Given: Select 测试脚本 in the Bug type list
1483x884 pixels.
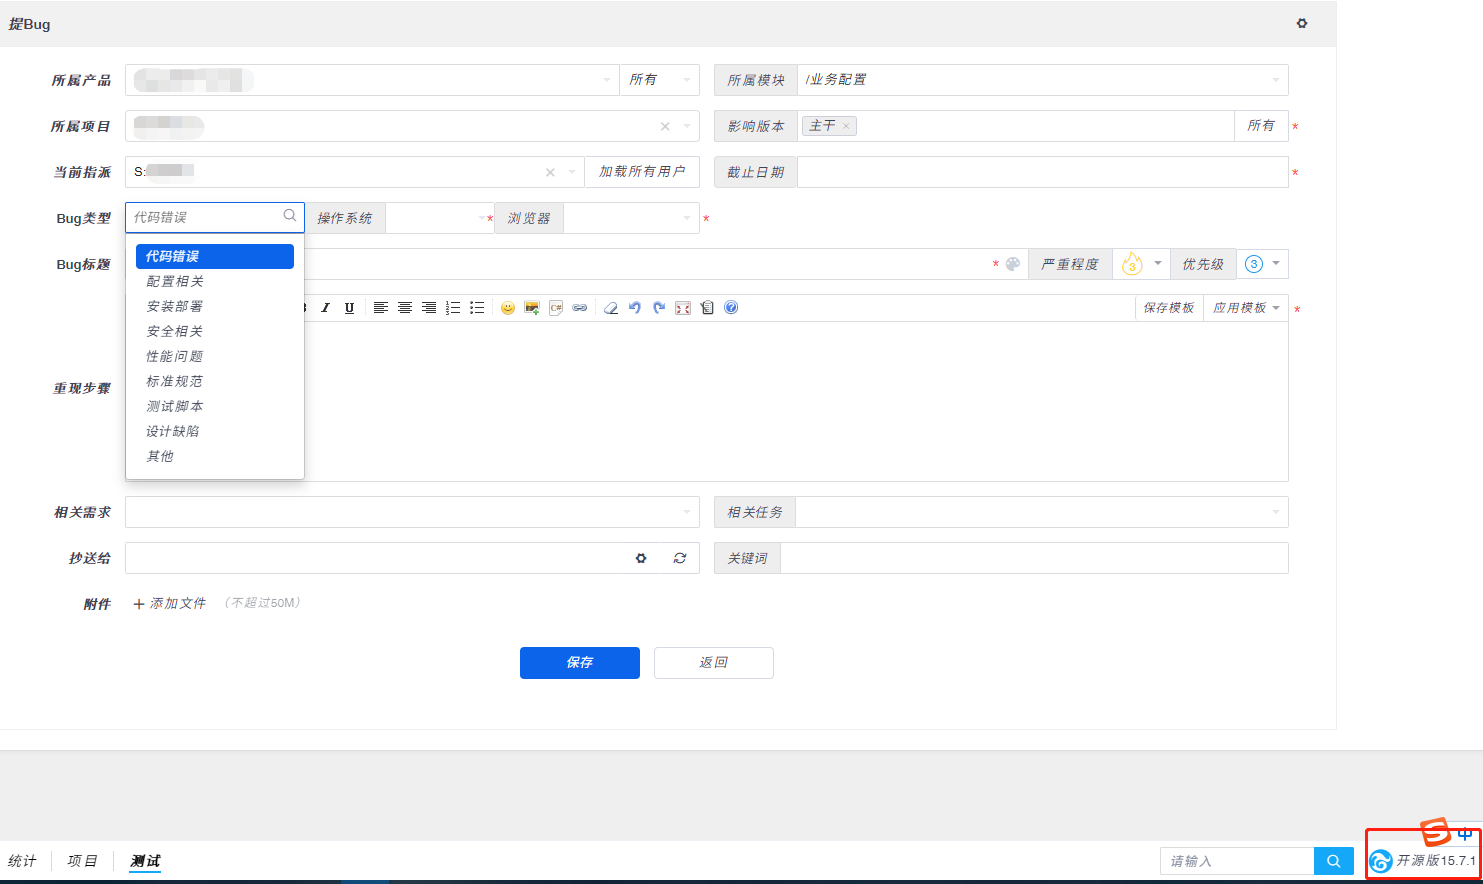Looking at the screenshot, I should pos(215,406).
